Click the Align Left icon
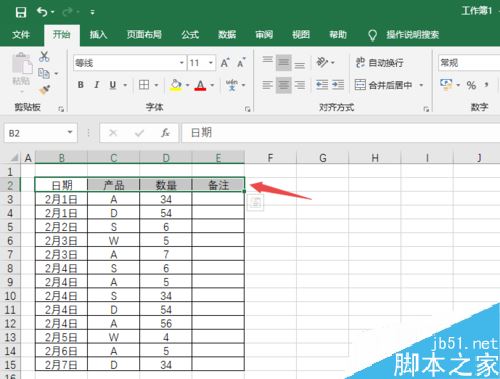This screenshot has width=500, height=379. (267, 85)
